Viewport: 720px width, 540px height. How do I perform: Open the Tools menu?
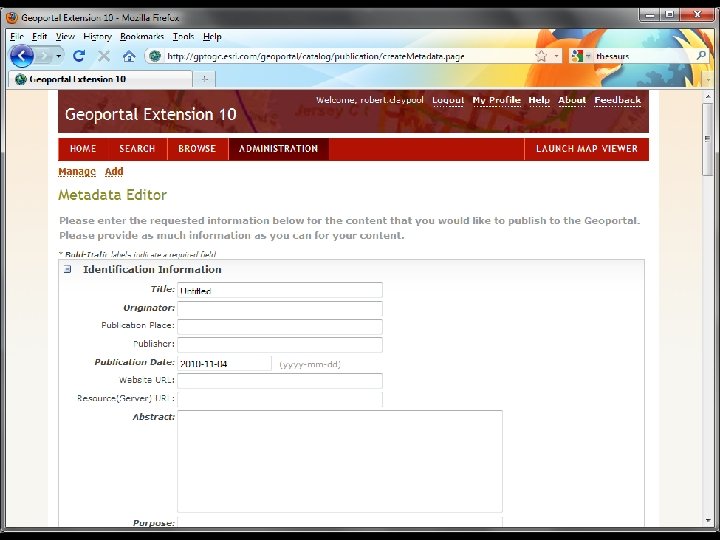click(183, 36)
